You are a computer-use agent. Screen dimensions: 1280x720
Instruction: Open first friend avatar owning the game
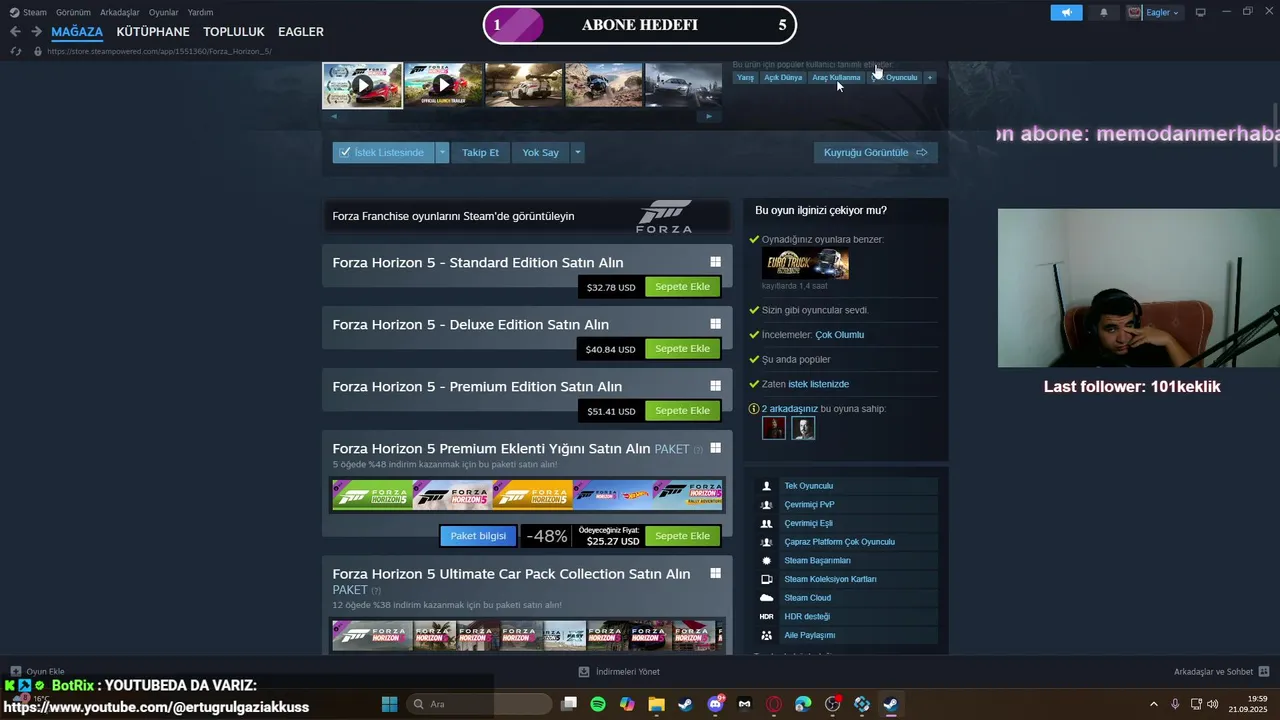click(774, 428)
